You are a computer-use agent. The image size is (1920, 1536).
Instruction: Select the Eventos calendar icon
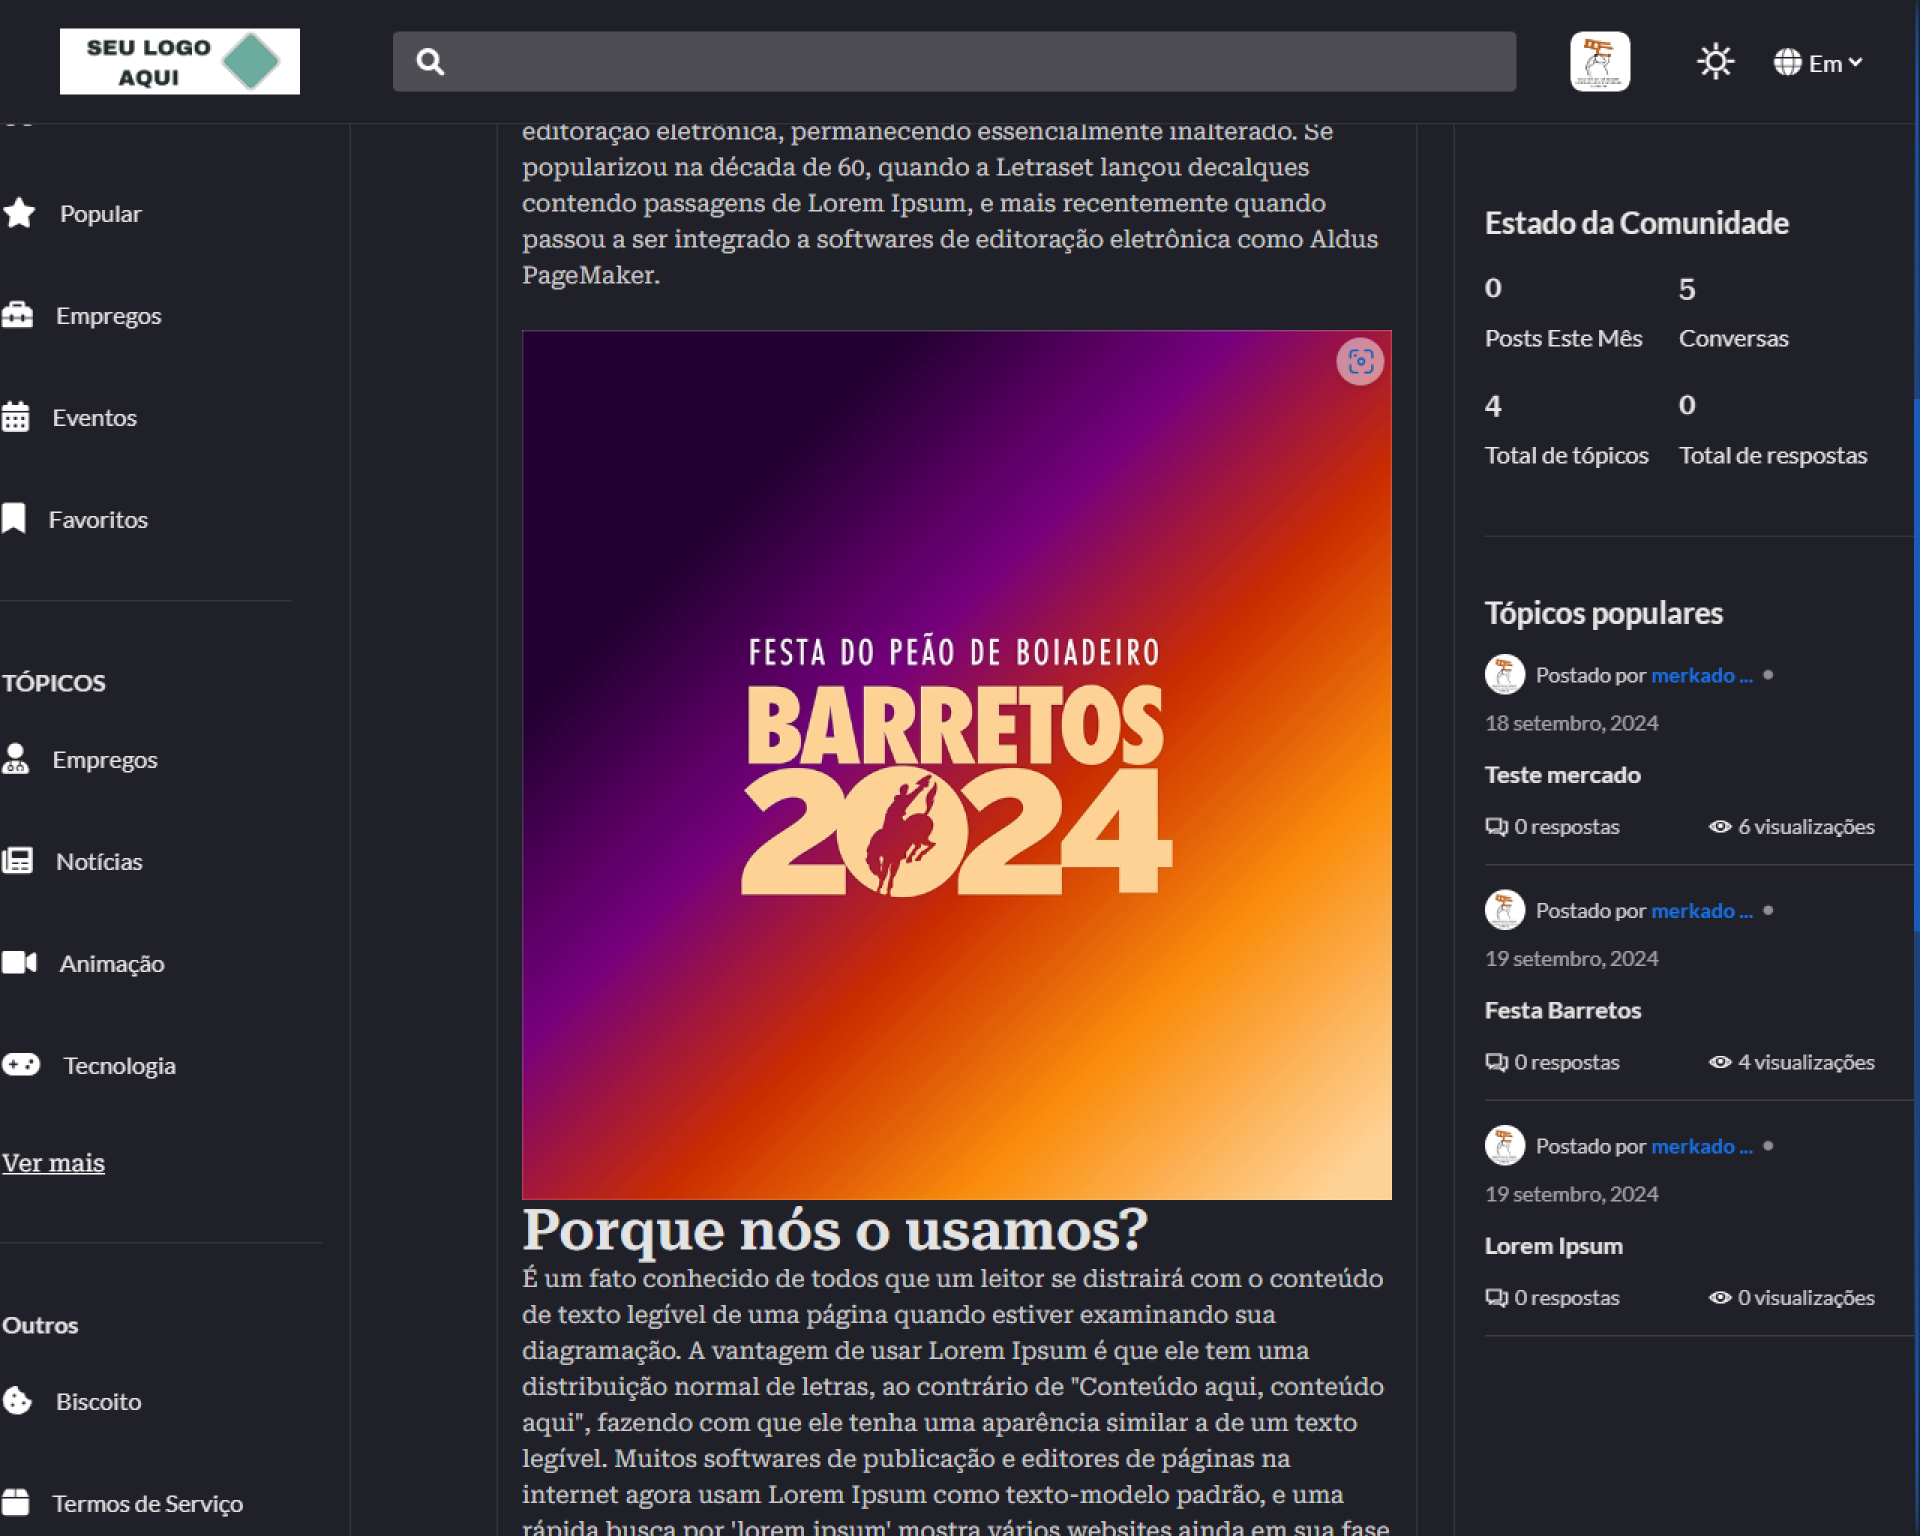click(x=16, y=417)
